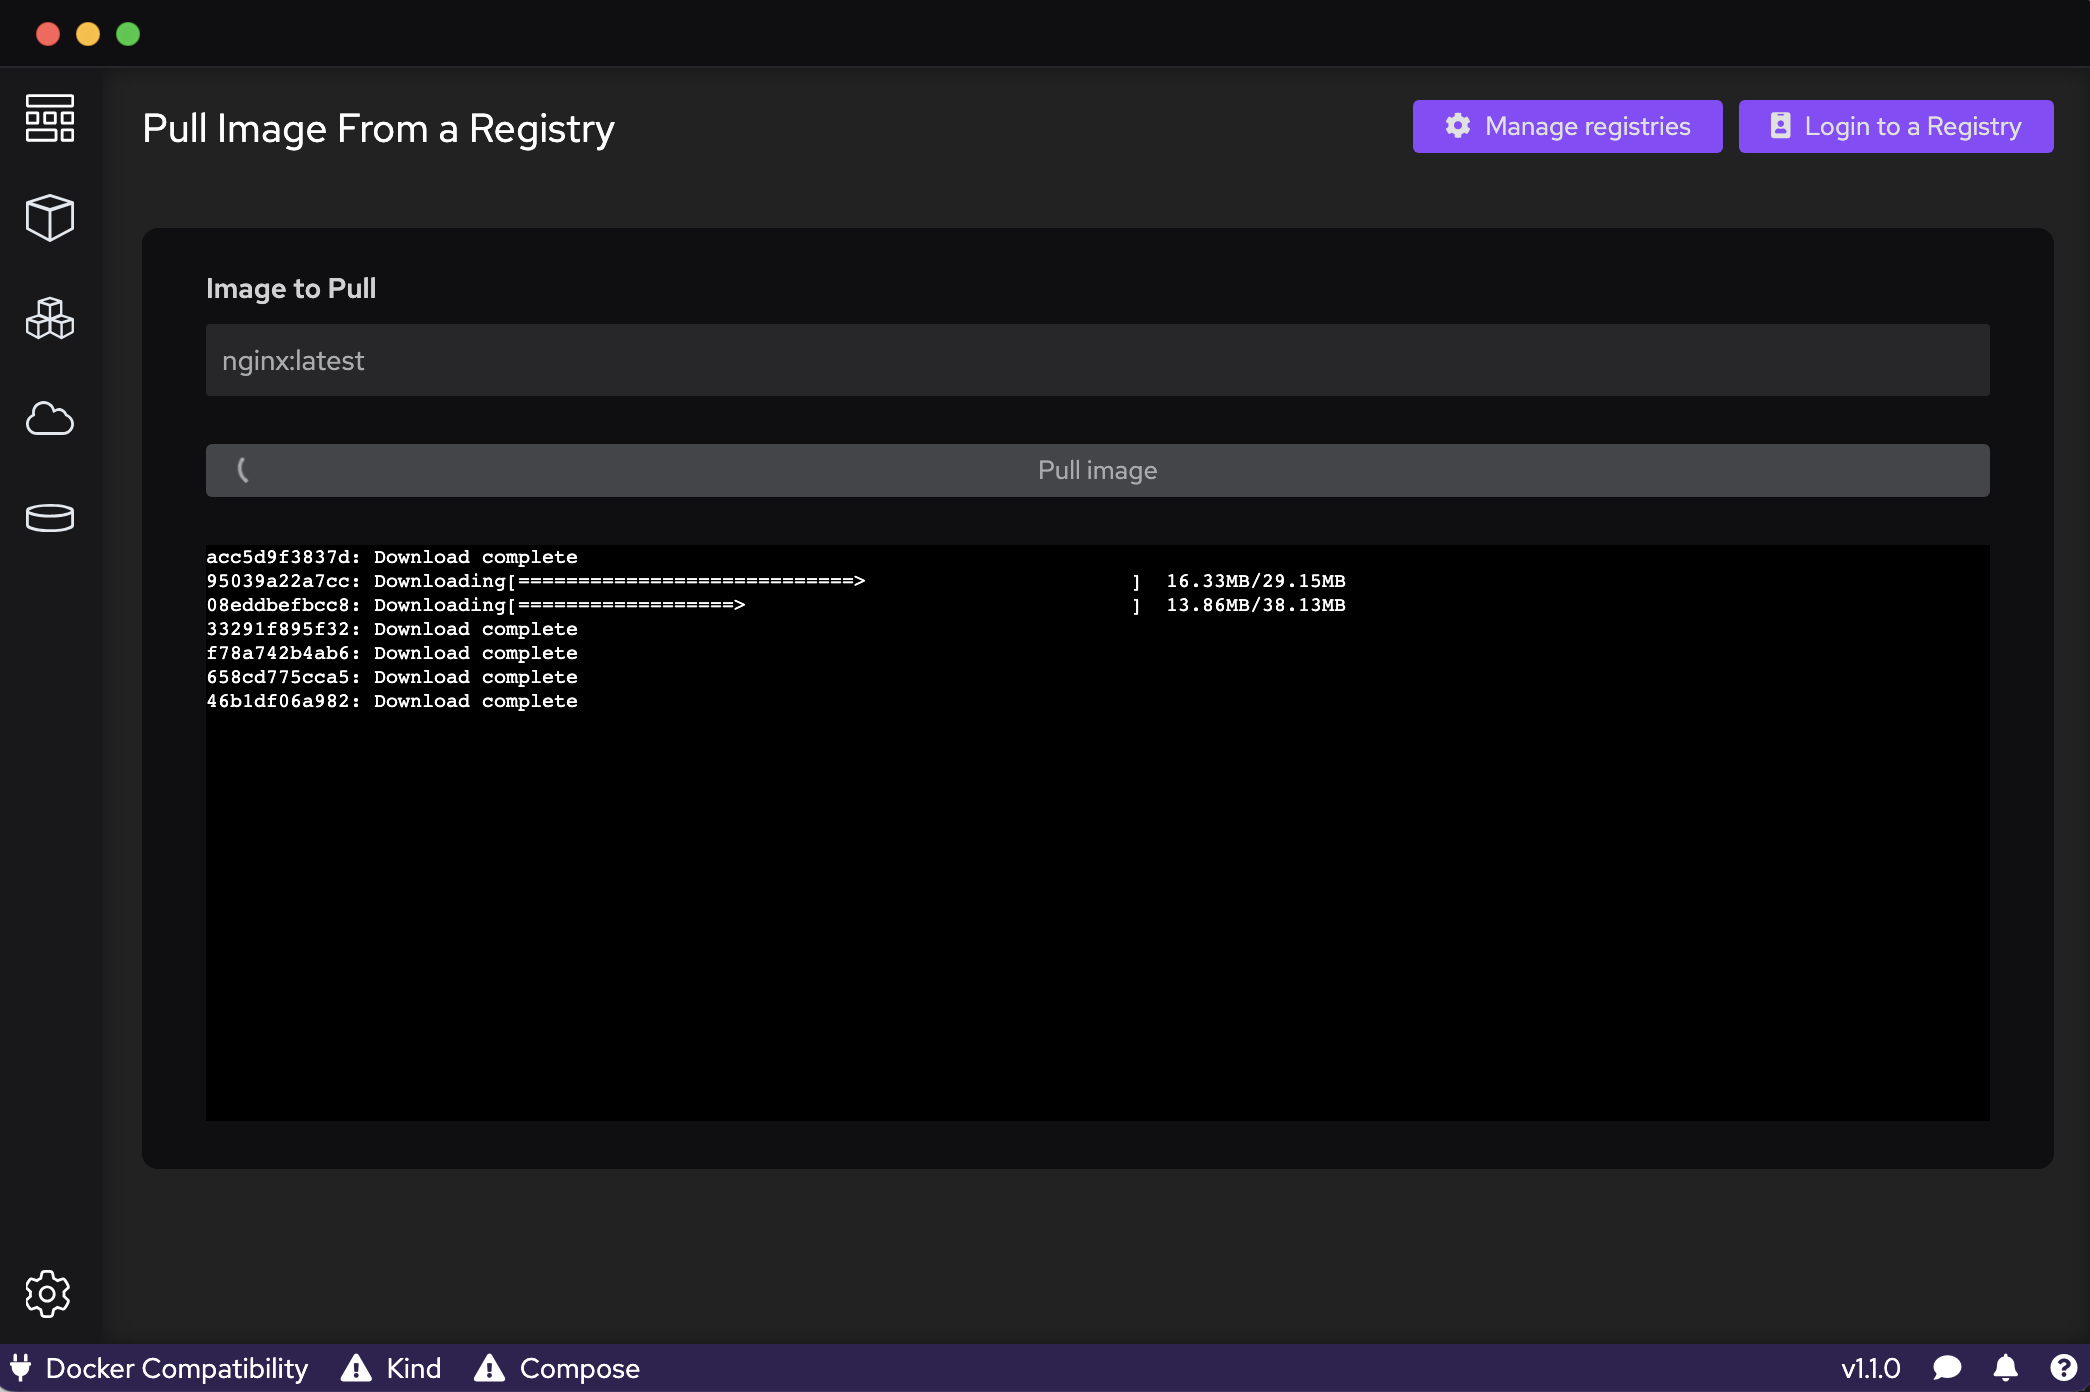Image resolution: width=2090 pixels, height=1392 pixels.
Task: Open the Pods page in the sidebar
Action: tap(49, 319)
